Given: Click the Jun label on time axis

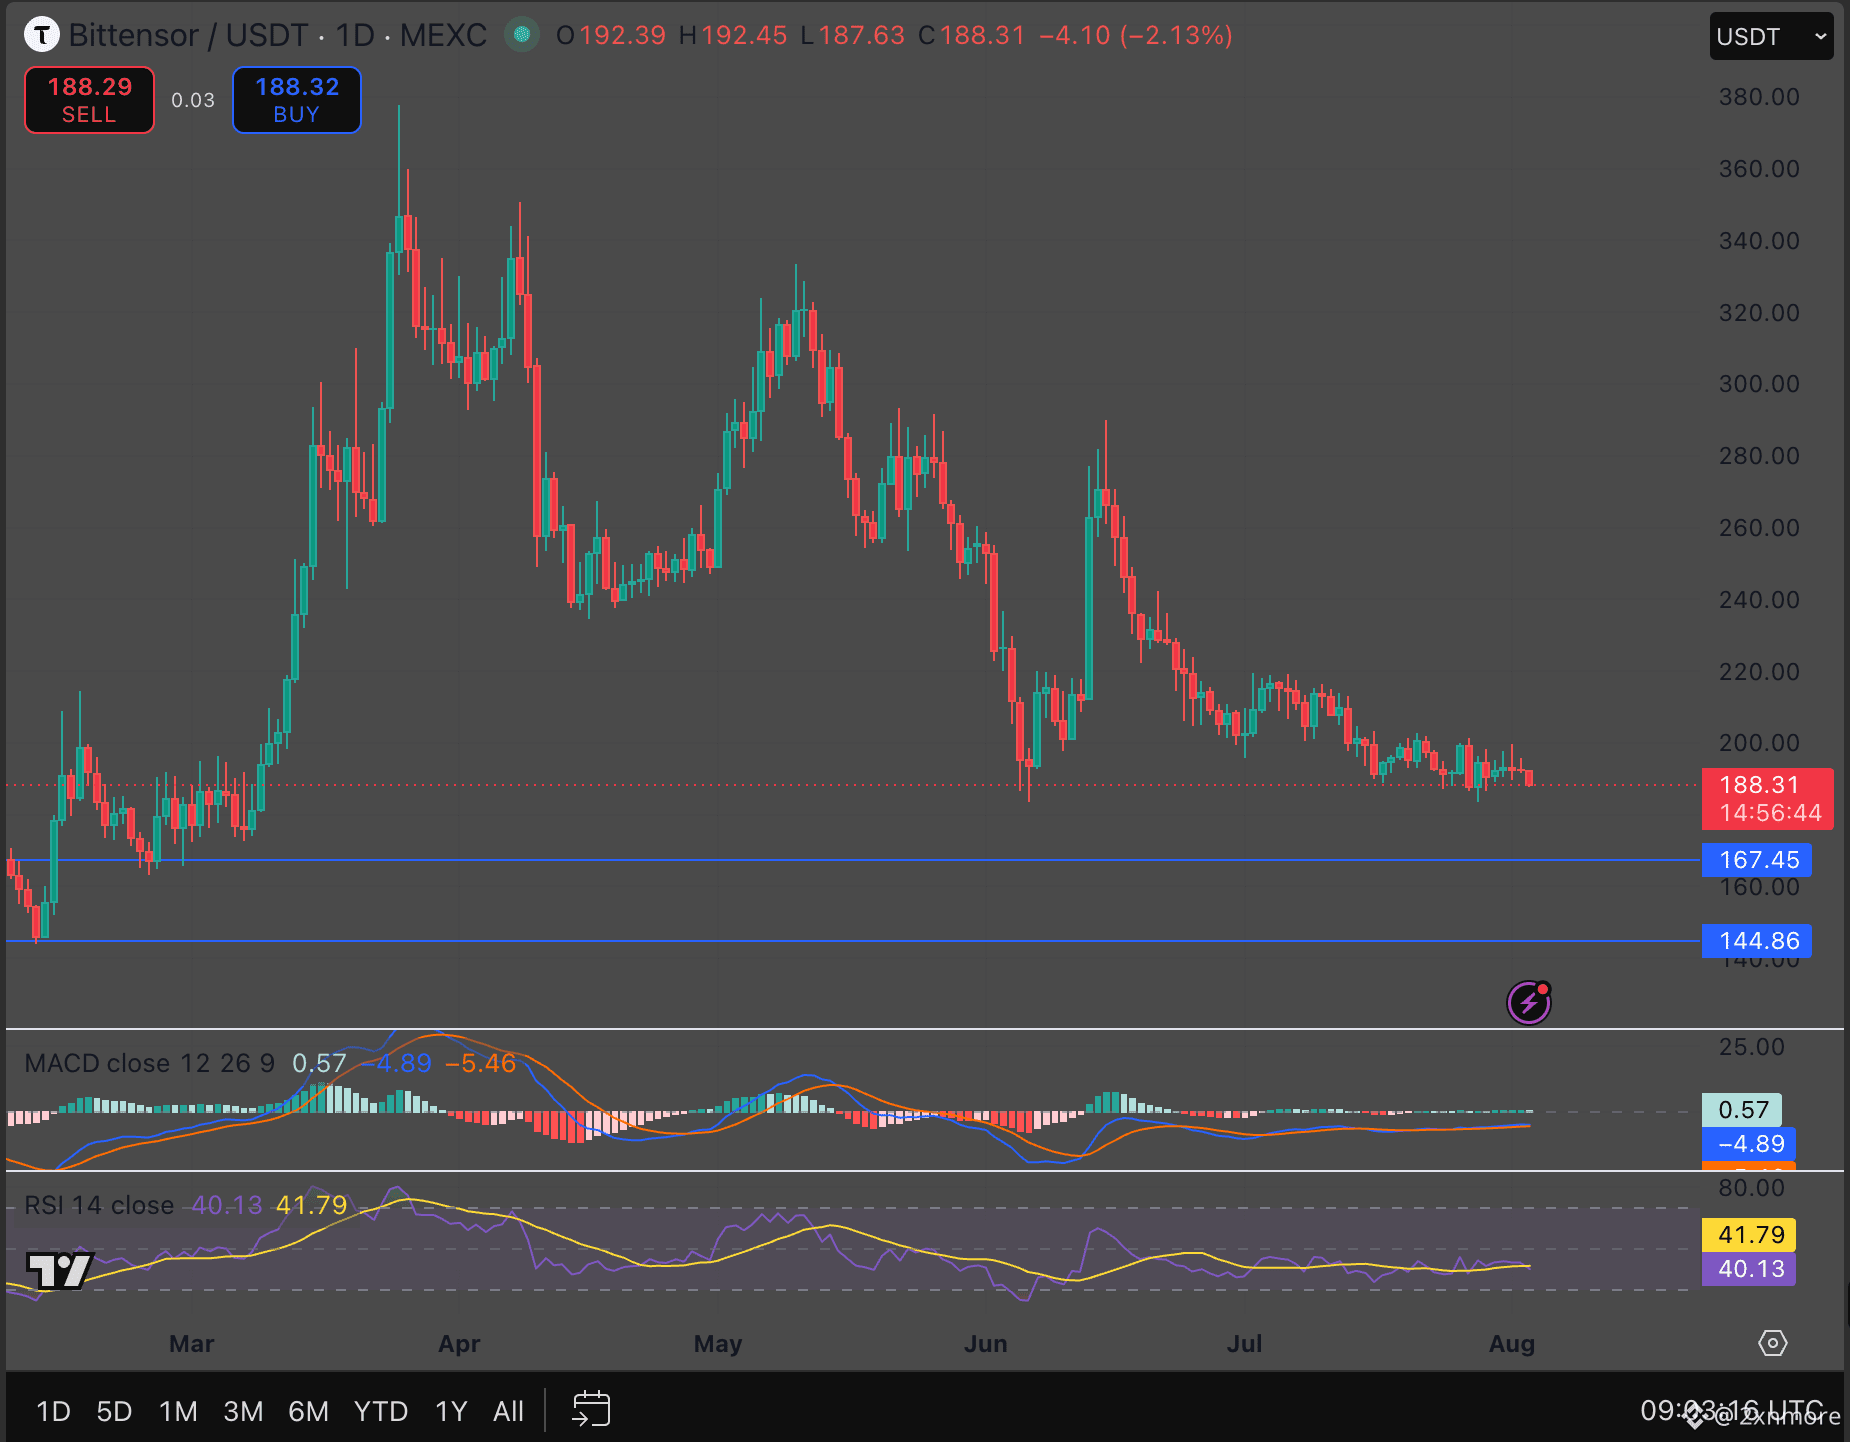Looking at the screenshot, I should pyautogui.click(x=985, y=1344).
